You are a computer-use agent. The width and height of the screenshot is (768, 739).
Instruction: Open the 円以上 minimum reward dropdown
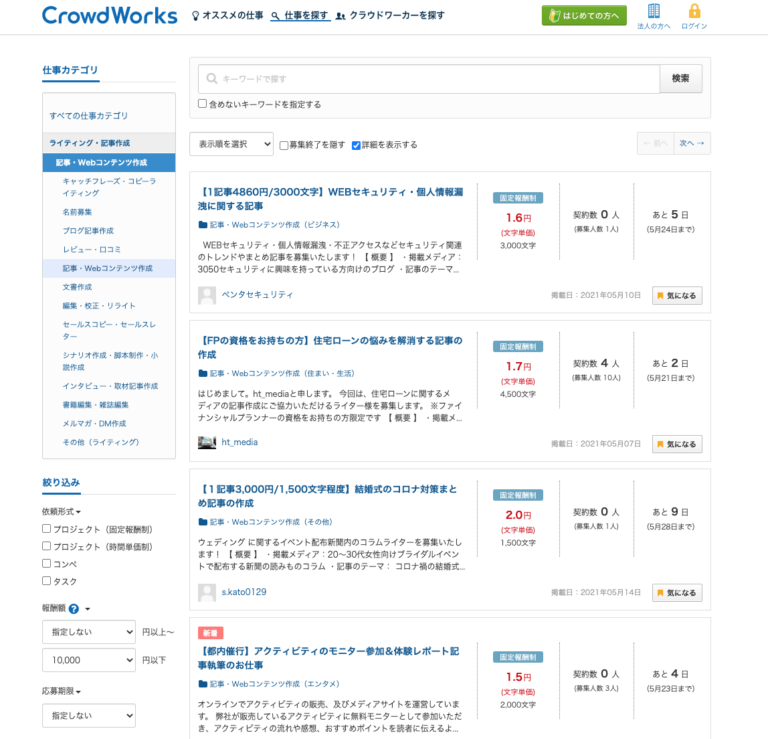click(89, 632)
